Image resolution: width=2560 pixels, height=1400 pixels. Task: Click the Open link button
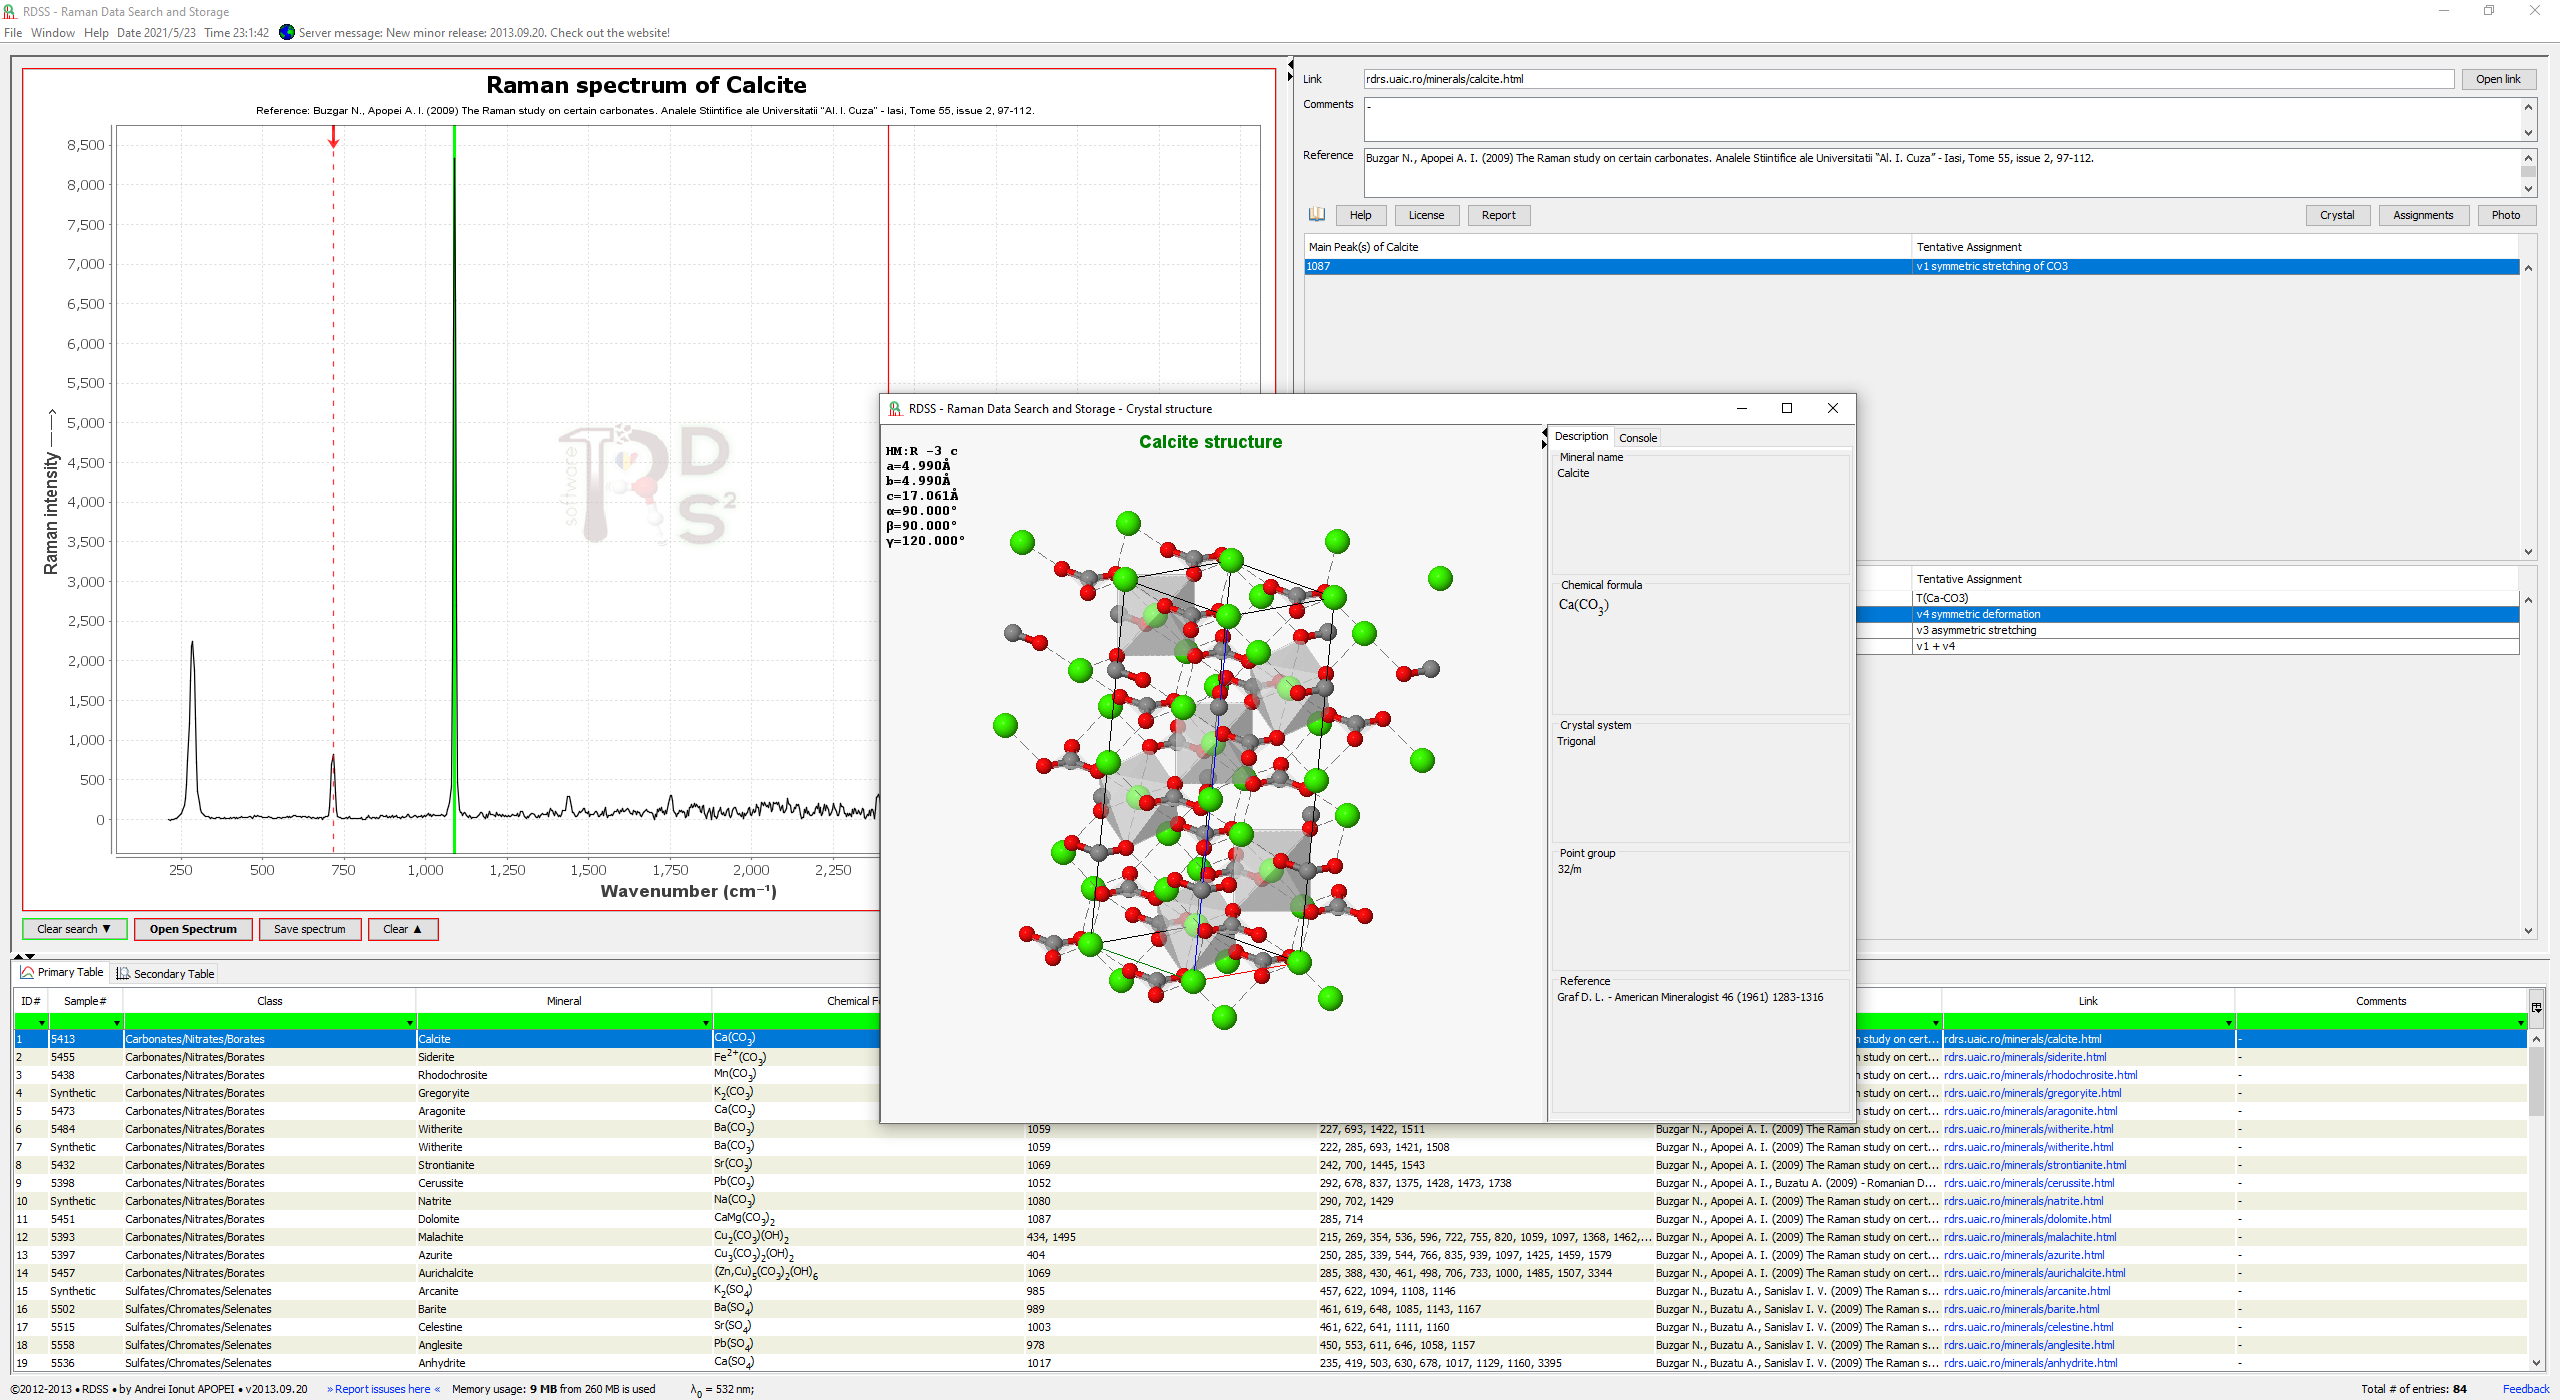(x=2498, y=79)
